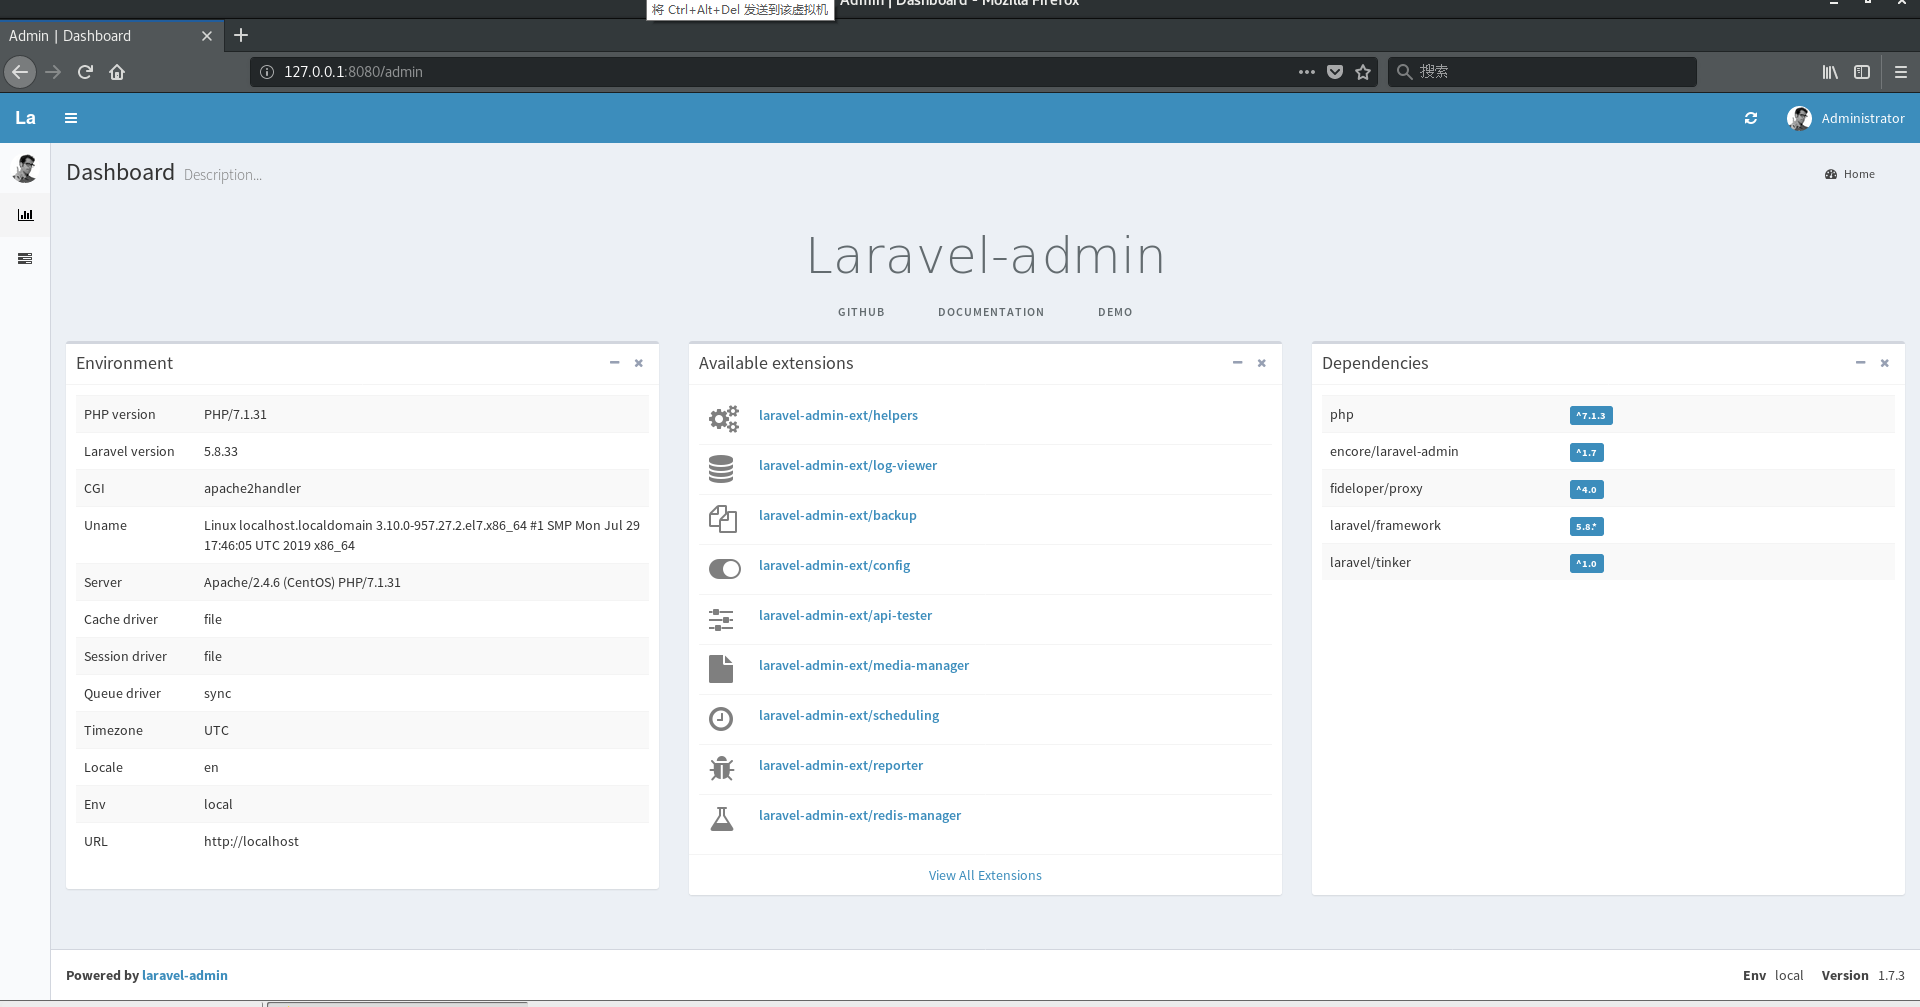
Task: Toggle the Firefox sidebars icon
Action: (x=1862, y=72)
